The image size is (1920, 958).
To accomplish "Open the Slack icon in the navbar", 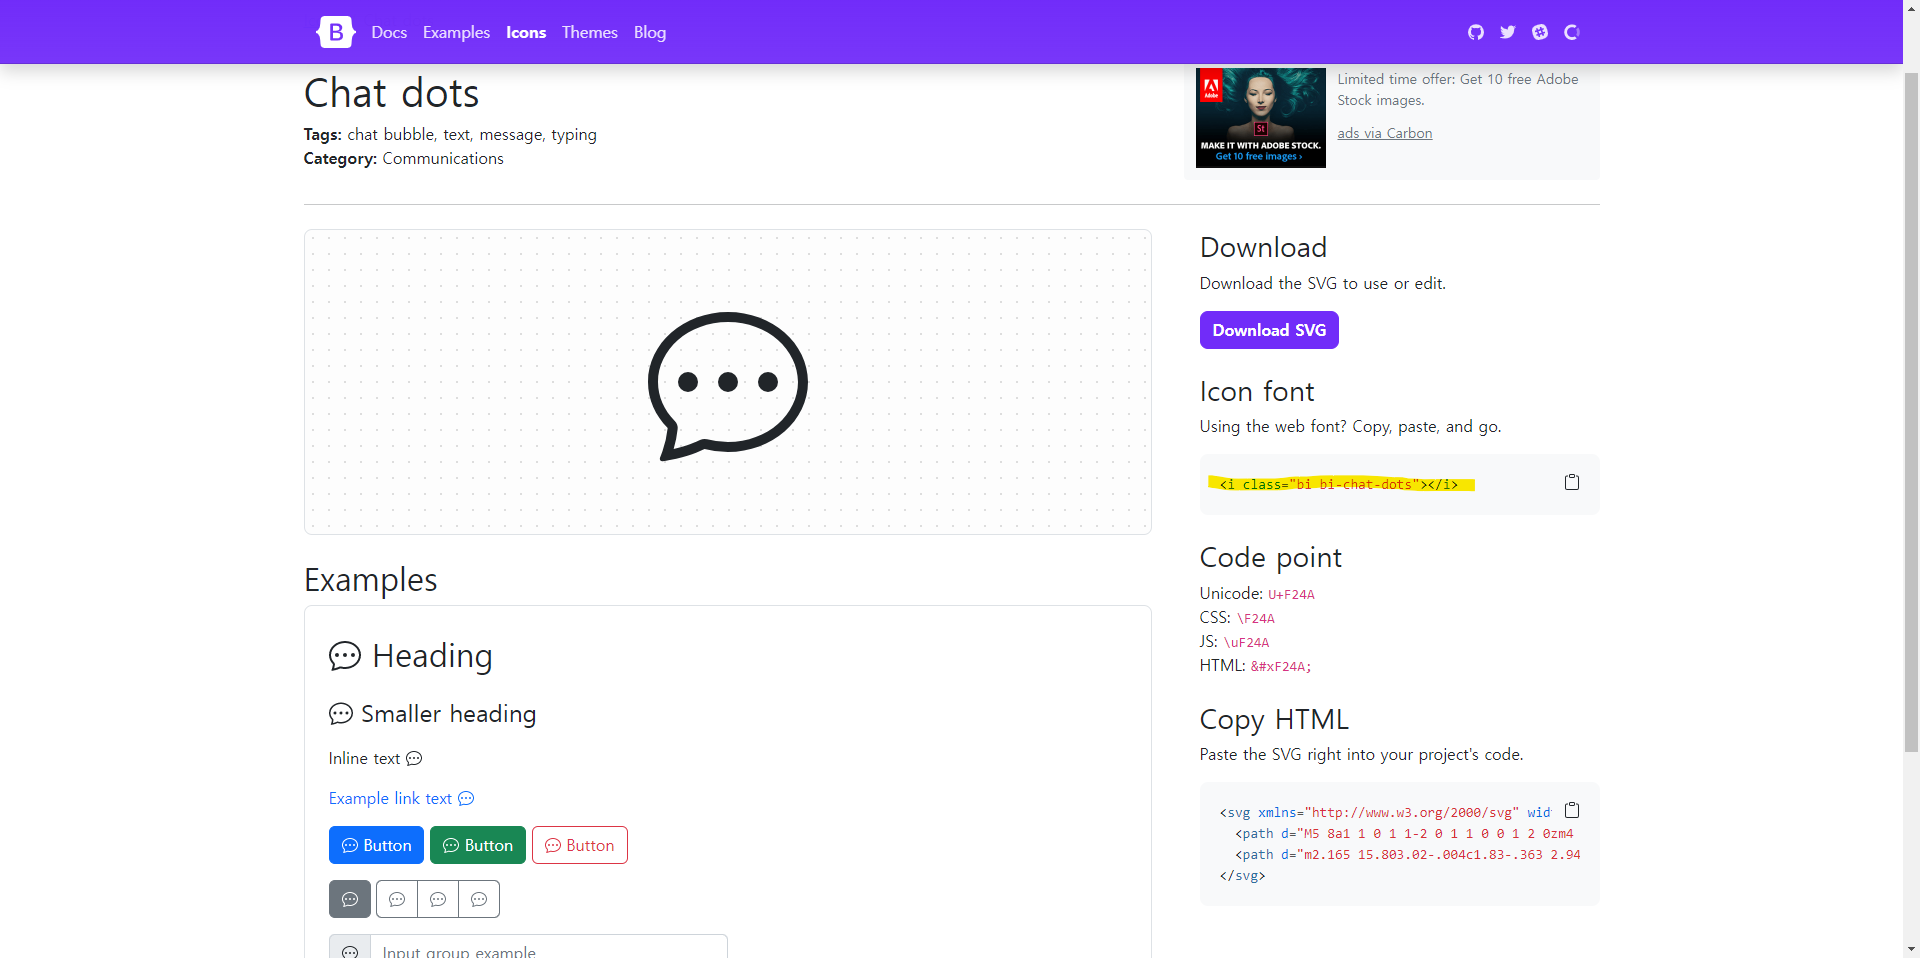I will (x=1539, y=31).
